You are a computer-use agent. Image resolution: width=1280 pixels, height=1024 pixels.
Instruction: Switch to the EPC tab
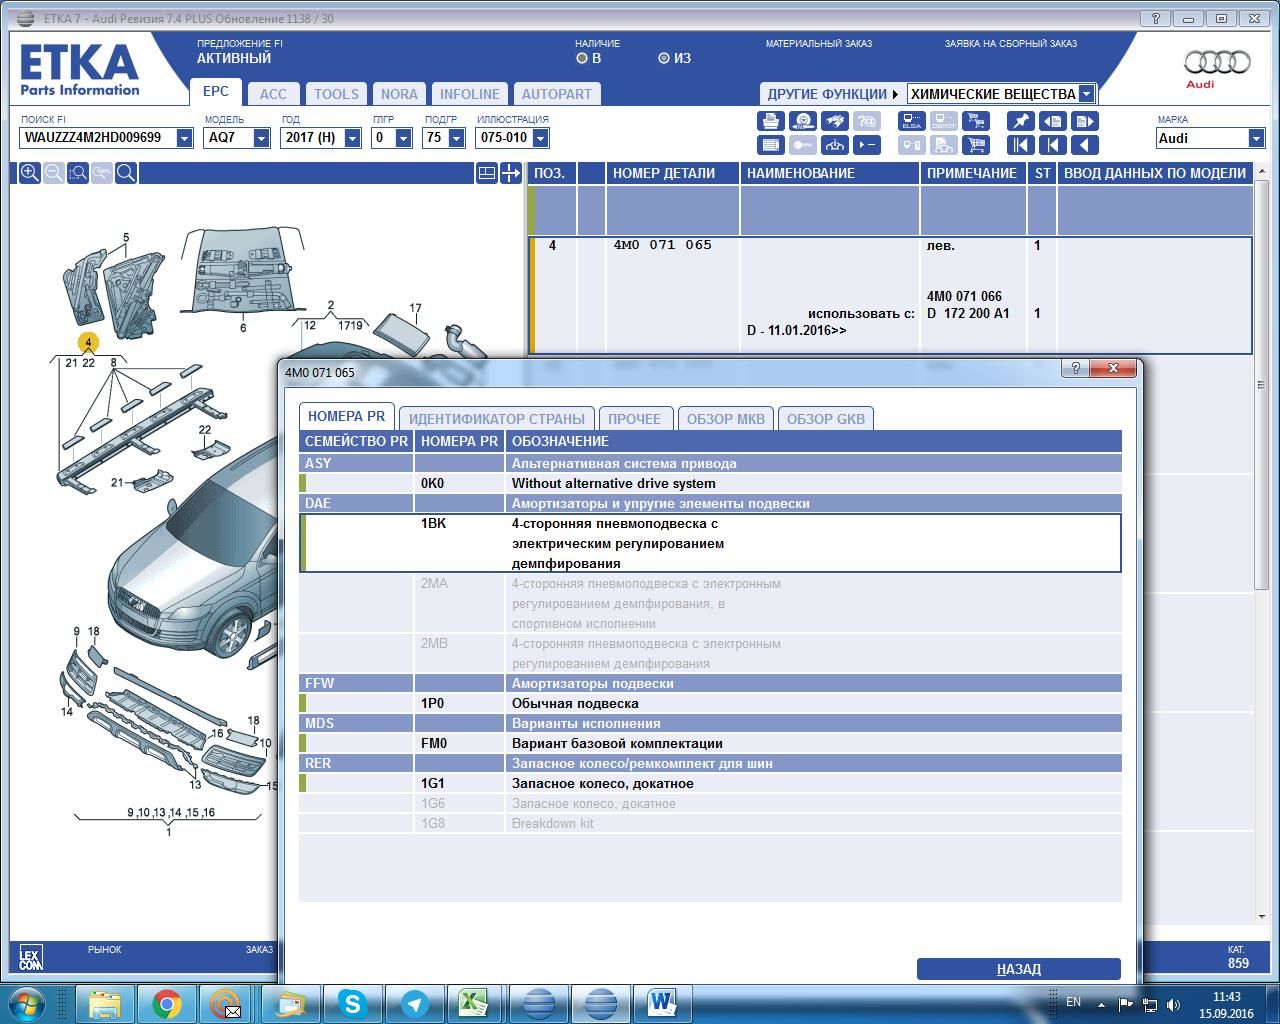tap(216, 91)
